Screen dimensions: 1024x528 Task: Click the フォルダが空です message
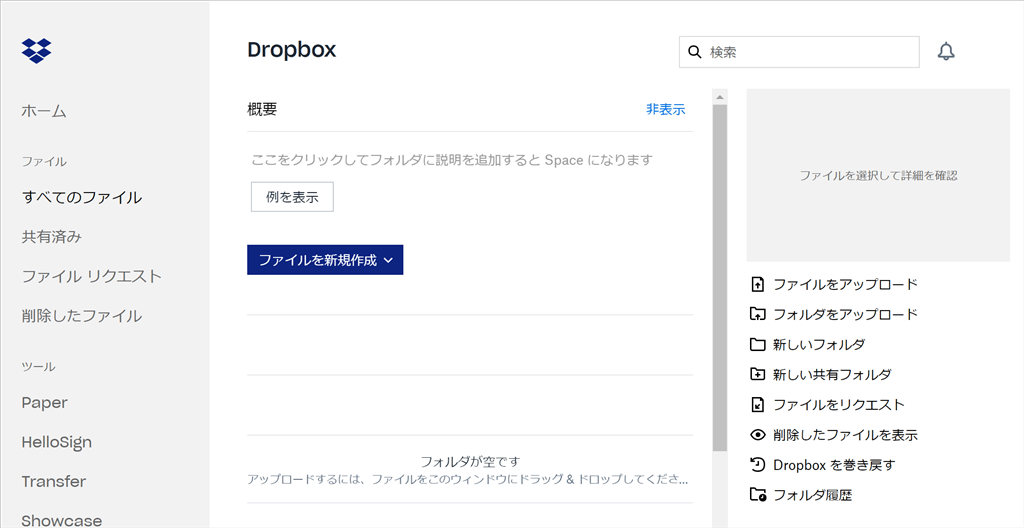click(470, 462)
